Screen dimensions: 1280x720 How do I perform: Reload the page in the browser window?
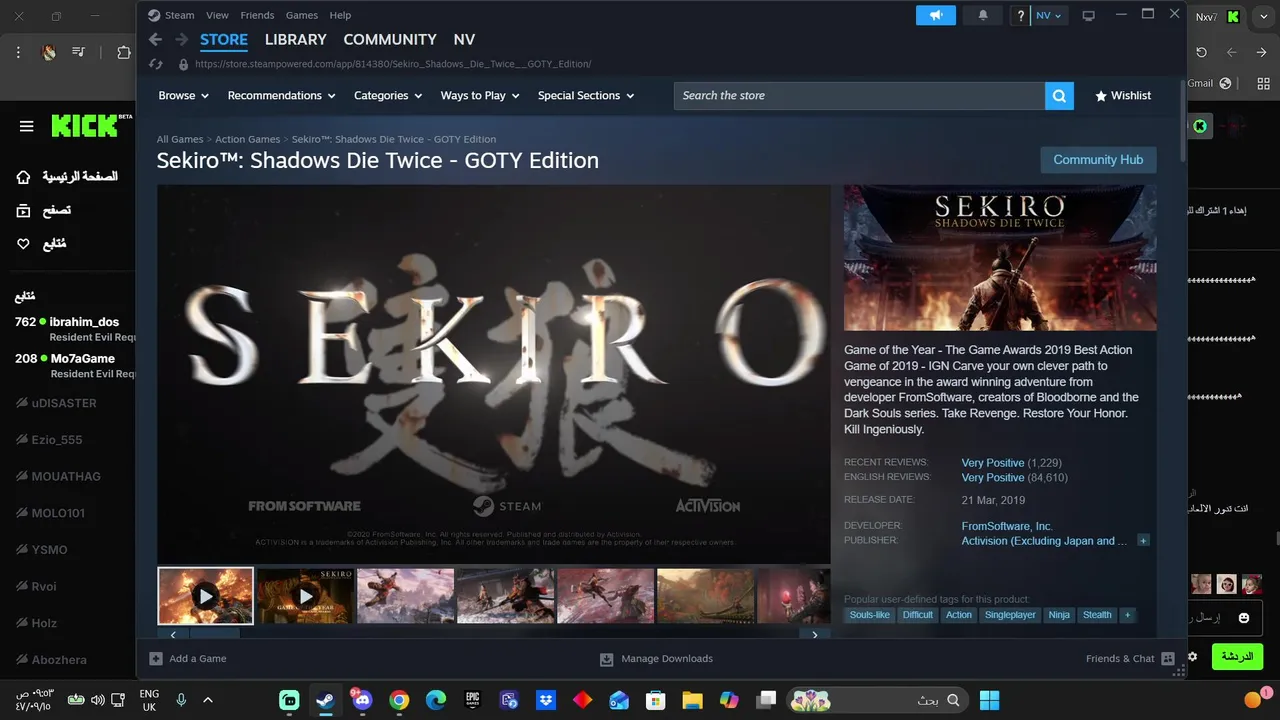pos(1201,52)
